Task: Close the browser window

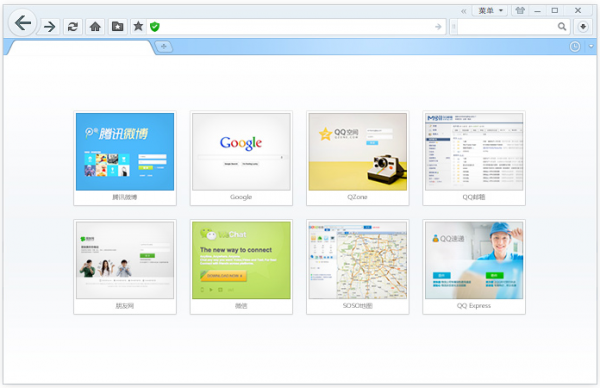Action: click(x=578, y=10)
